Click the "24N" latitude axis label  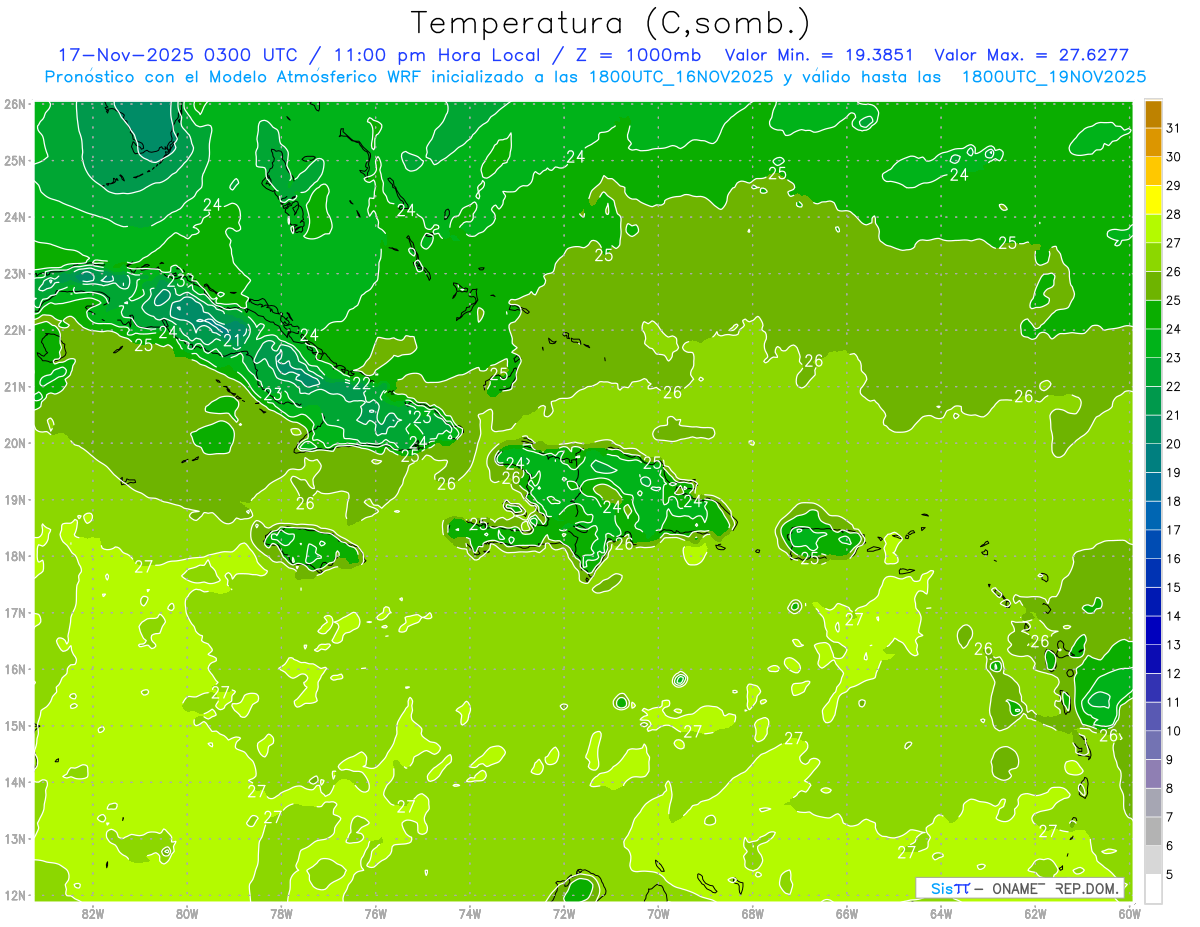pyautogui.click(x=15, y=217)
